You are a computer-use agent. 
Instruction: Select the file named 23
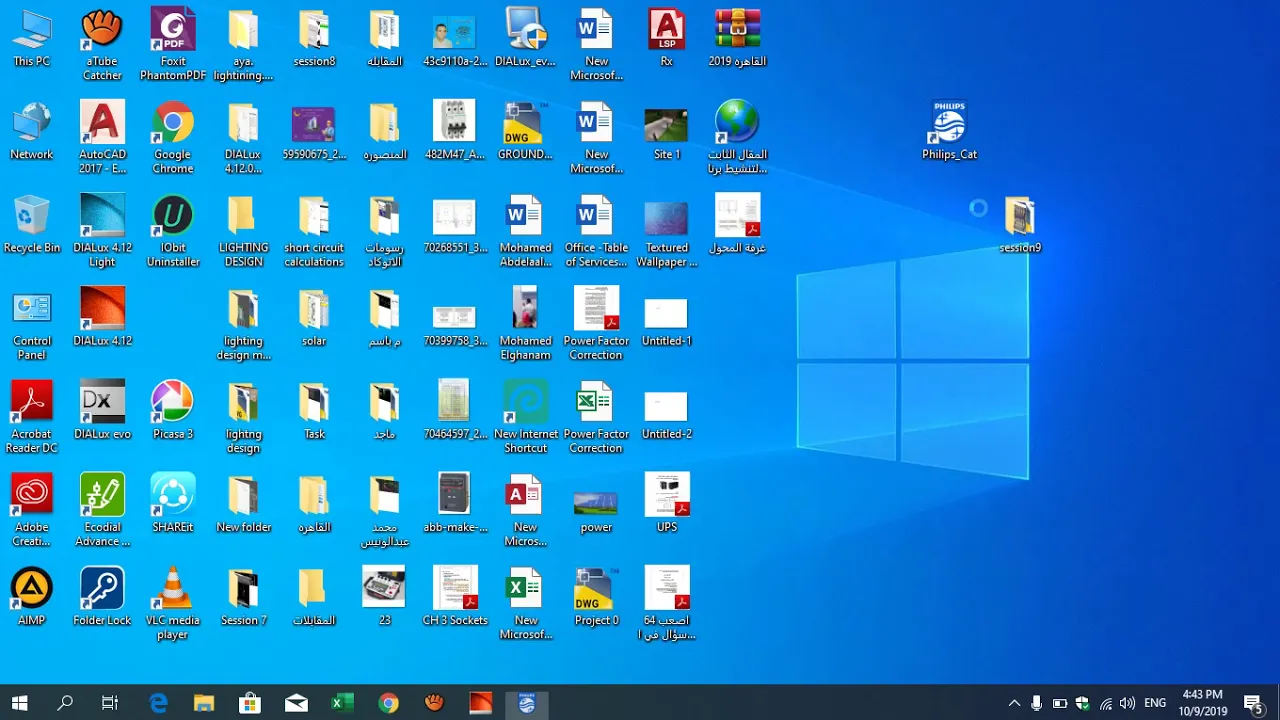(384, 596)
